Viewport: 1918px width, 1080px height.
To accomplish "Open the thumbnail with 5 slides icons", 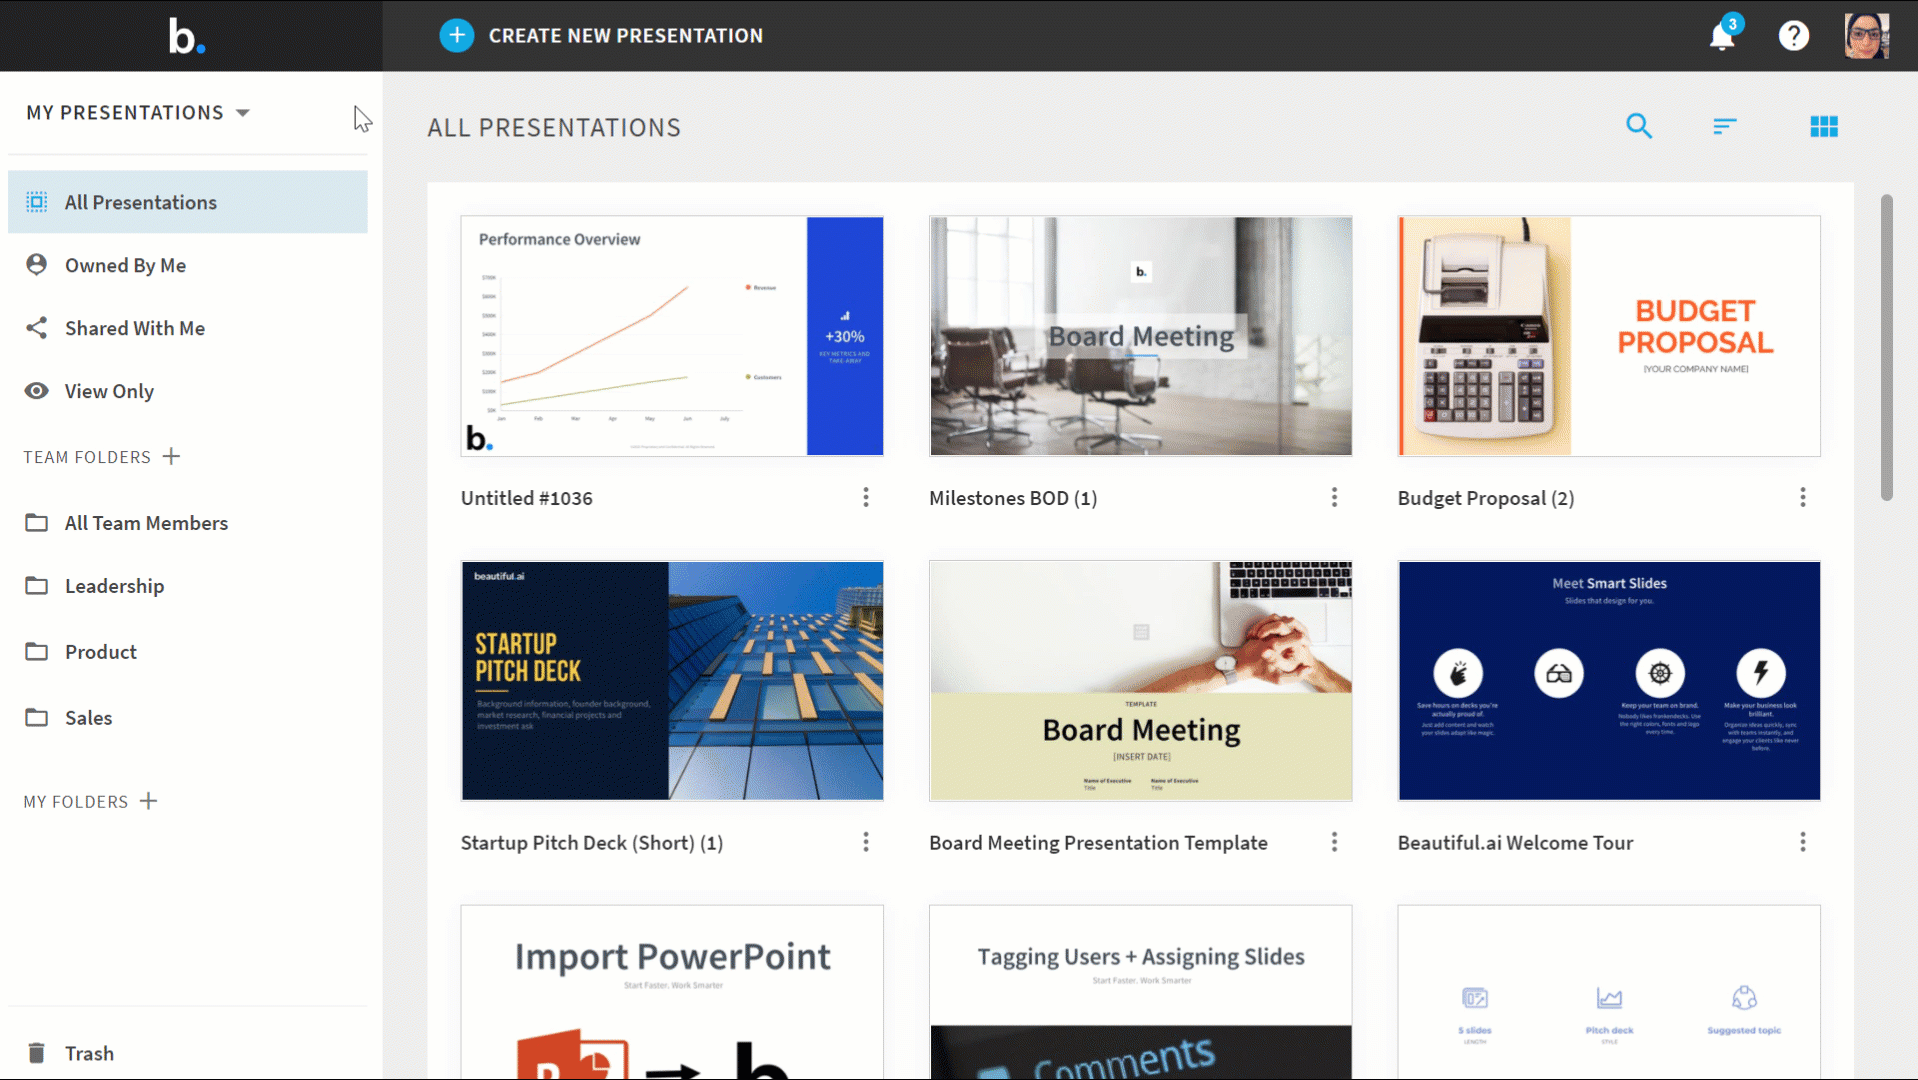I will [1609, 992].
